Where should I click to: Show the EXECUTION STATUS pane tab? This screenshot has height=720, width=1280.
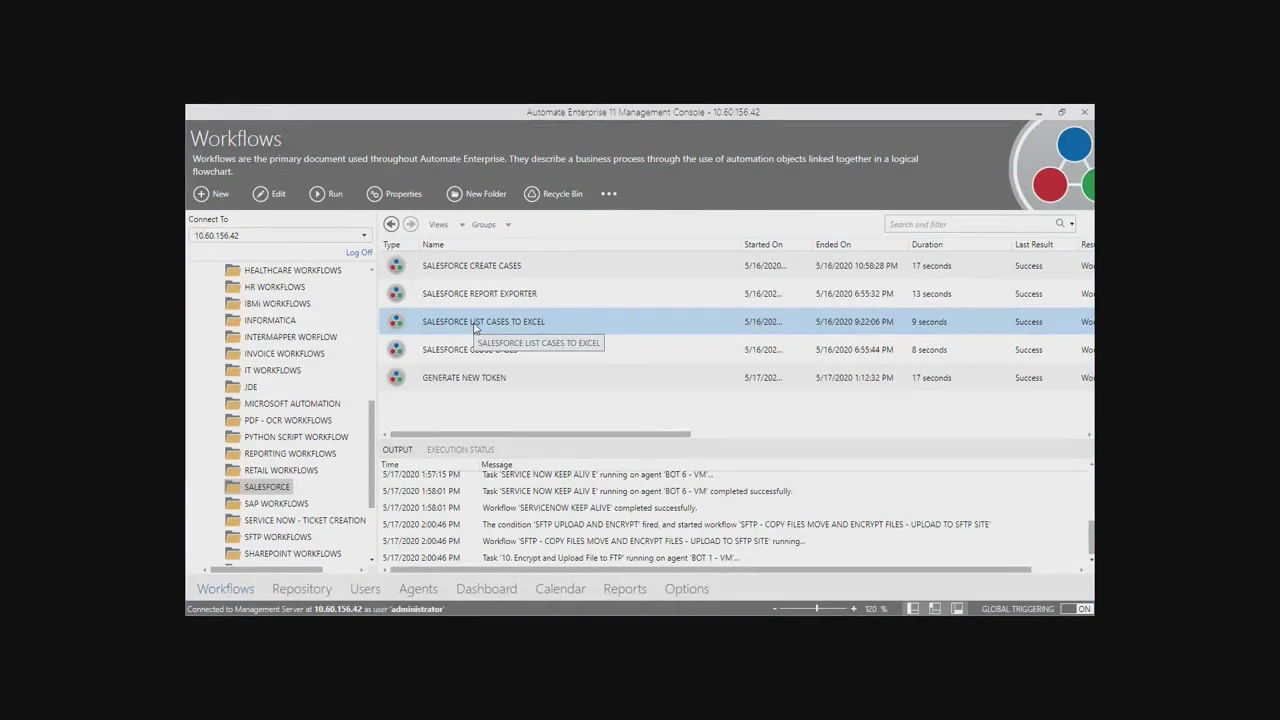[461, 450]
